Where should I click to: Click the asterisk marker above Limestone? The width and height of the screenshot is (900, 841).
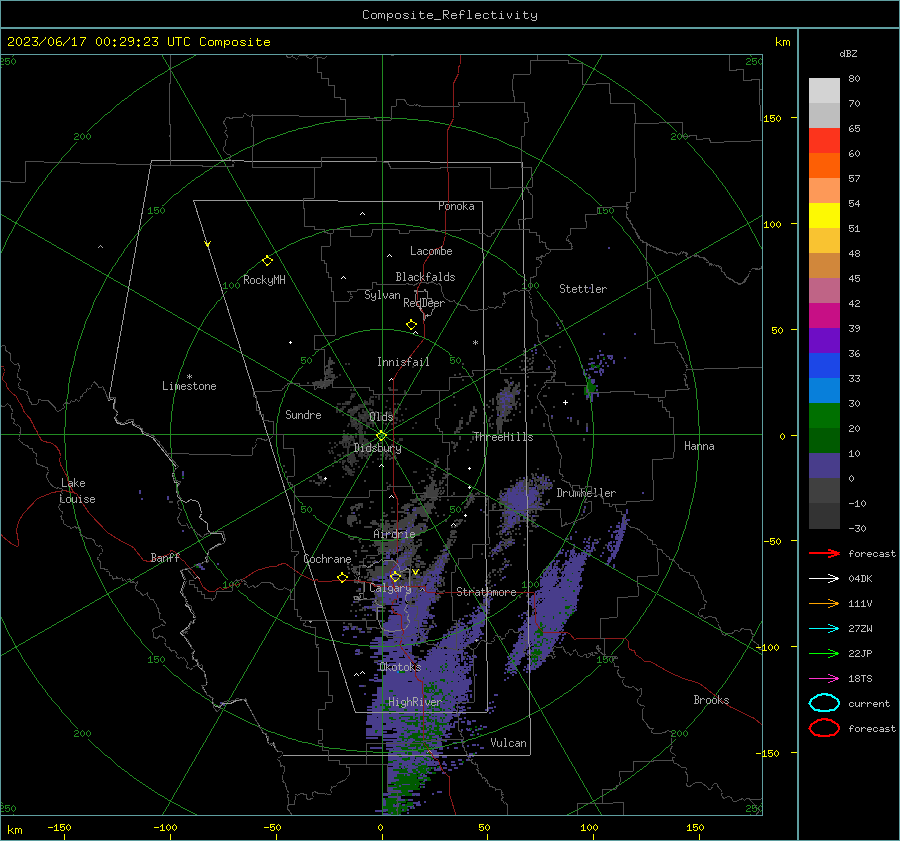[189, 377]
